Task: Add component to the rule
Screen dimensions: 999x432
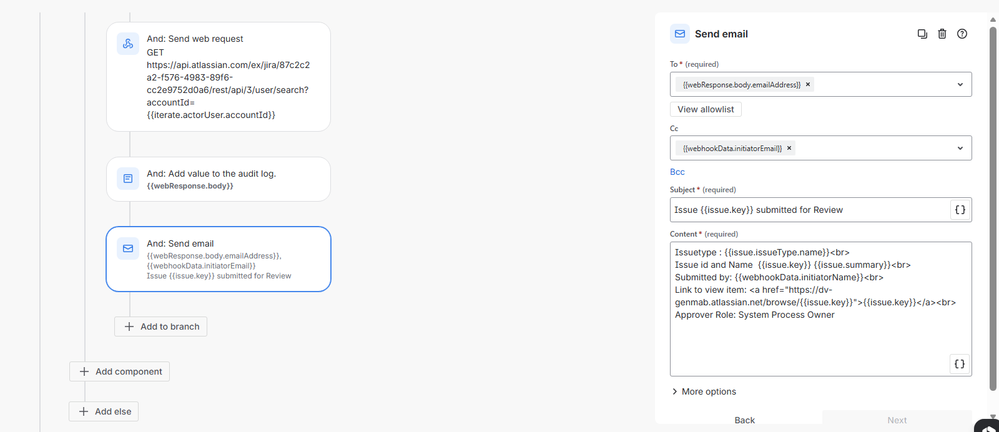Action: pyautogui.click(x=119, y=371)
